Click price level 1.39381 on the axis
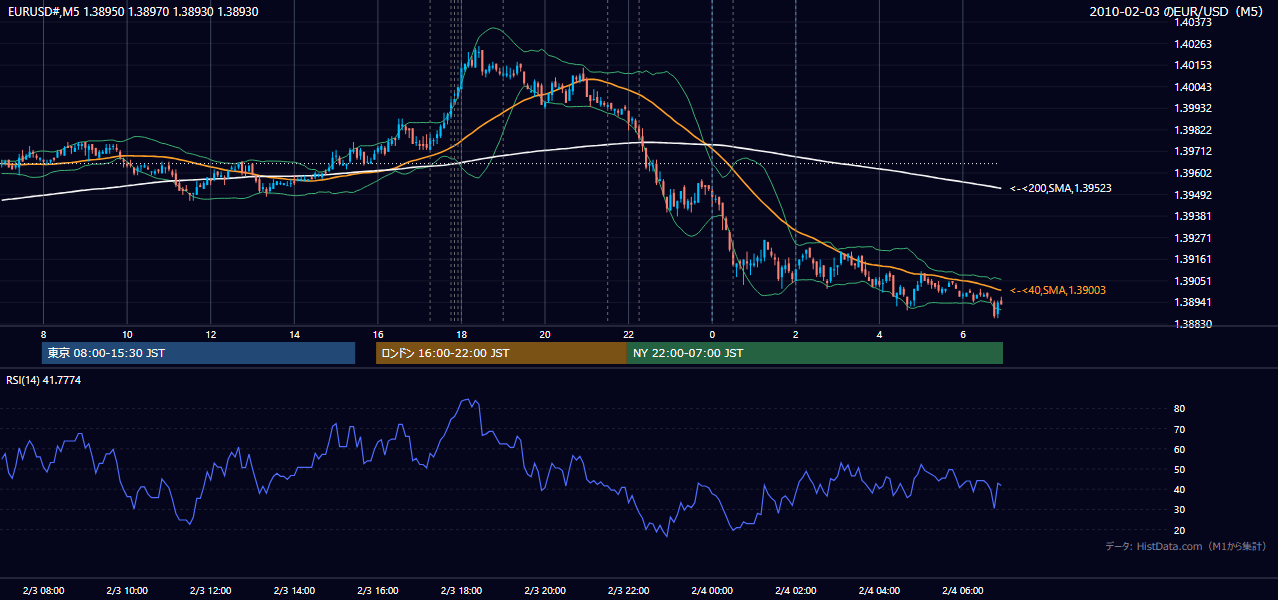 [x=1193, y=216]
